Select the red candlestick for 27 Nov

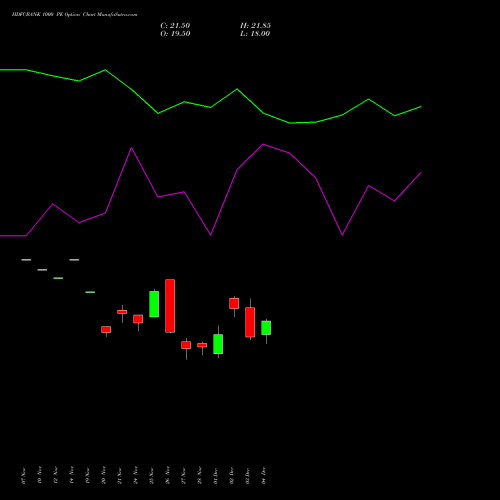pyautogui.click(x=186, y=345)
